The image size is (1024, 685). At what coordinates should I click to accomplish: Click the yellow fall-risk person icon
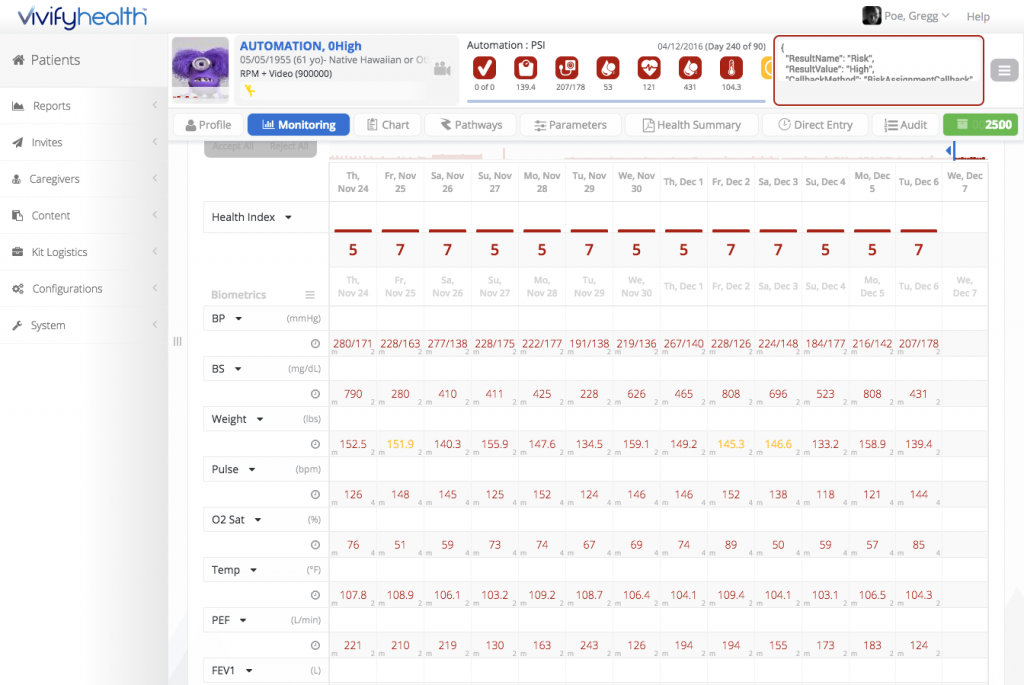[x=249, y=90]
